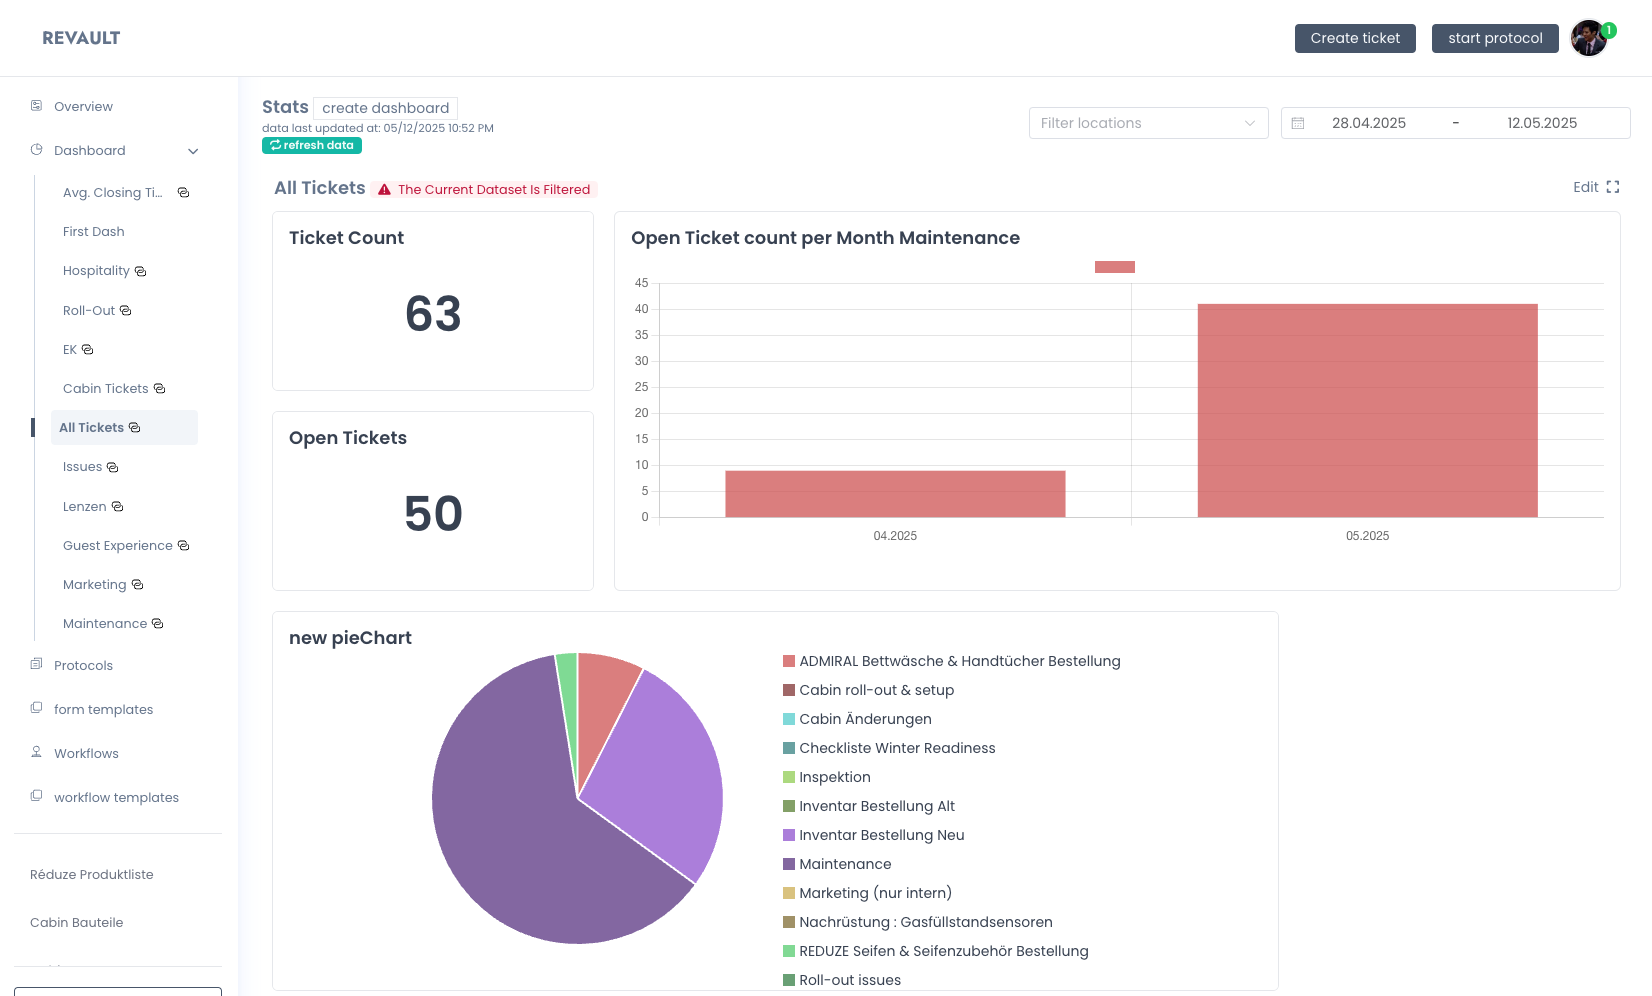Select the Hospitality dashboard
Viewport: 1652px width, 996px height.
[96, 270]
